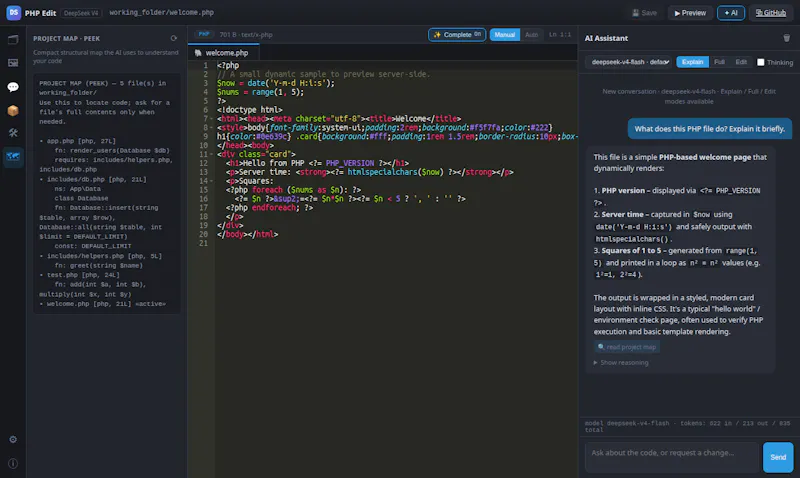800x478 pixels.
Task: Open the GitHub link
Action: (x=770, y=13)
